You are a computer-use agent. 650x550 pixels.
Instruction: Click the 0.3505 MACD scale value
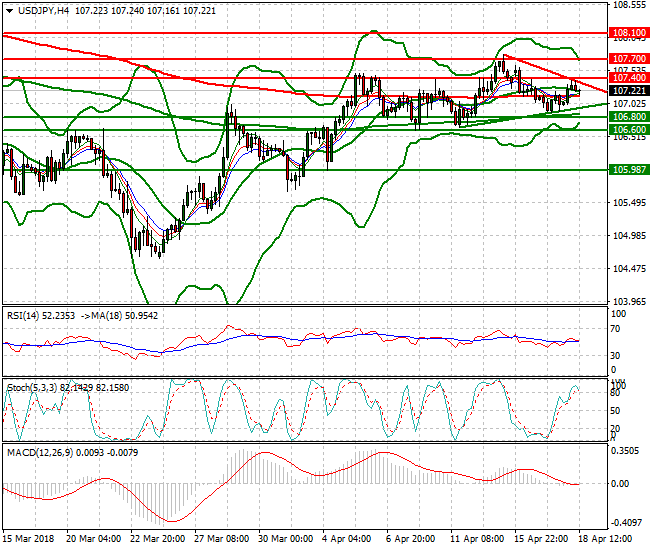tap(625, 451)
